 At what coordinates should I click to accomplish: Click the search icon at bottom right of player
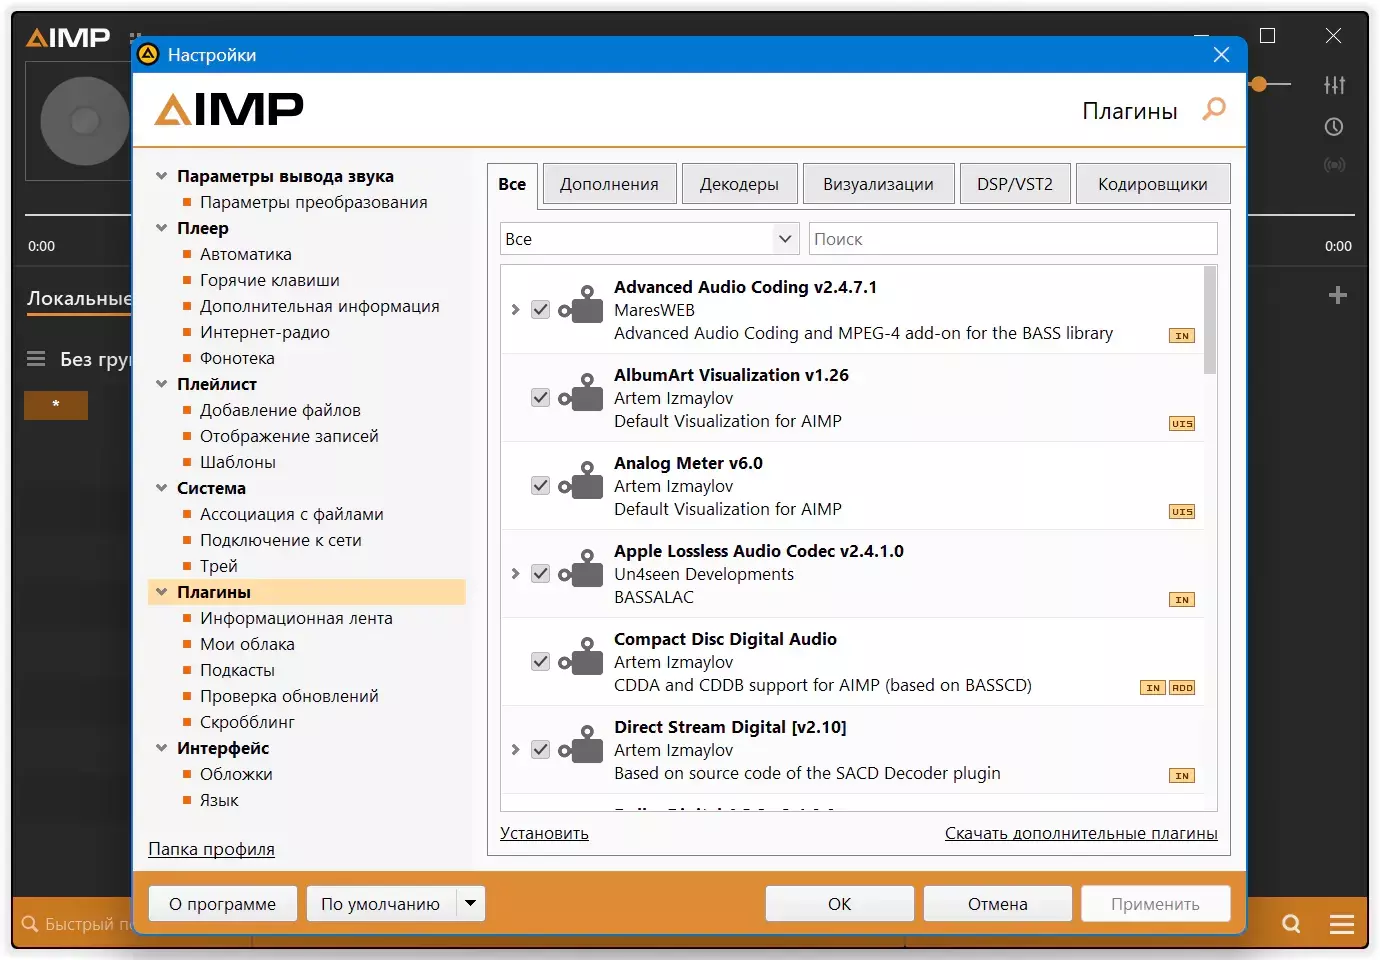coord(1292,924)
